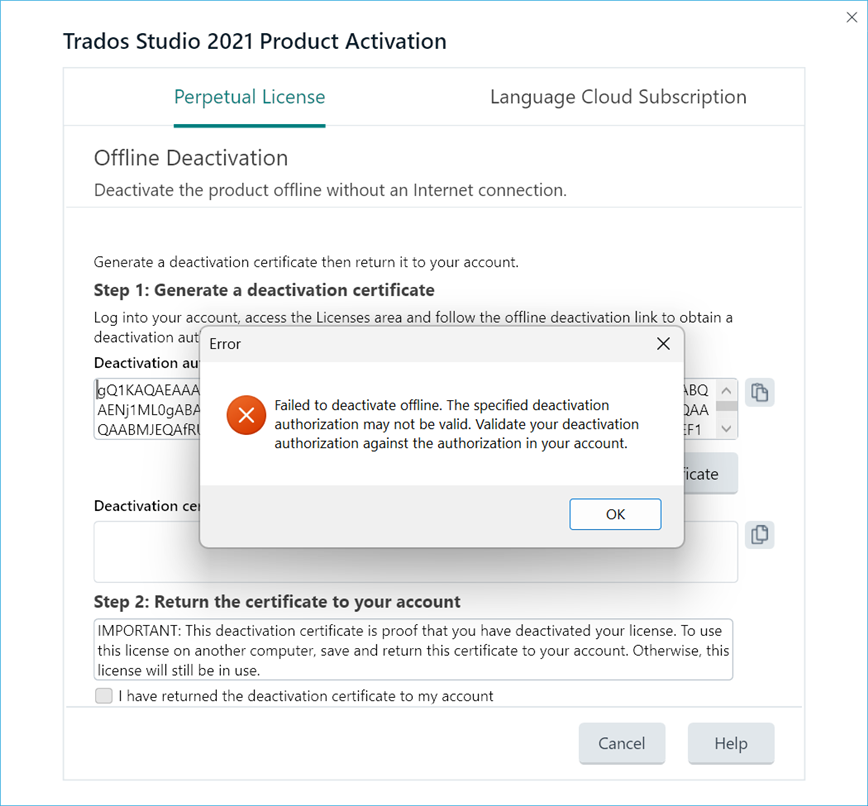Open Language Cloud Subscription tab
The height and width of the screenshot is (806, 868).
click(x=618, y=97)
